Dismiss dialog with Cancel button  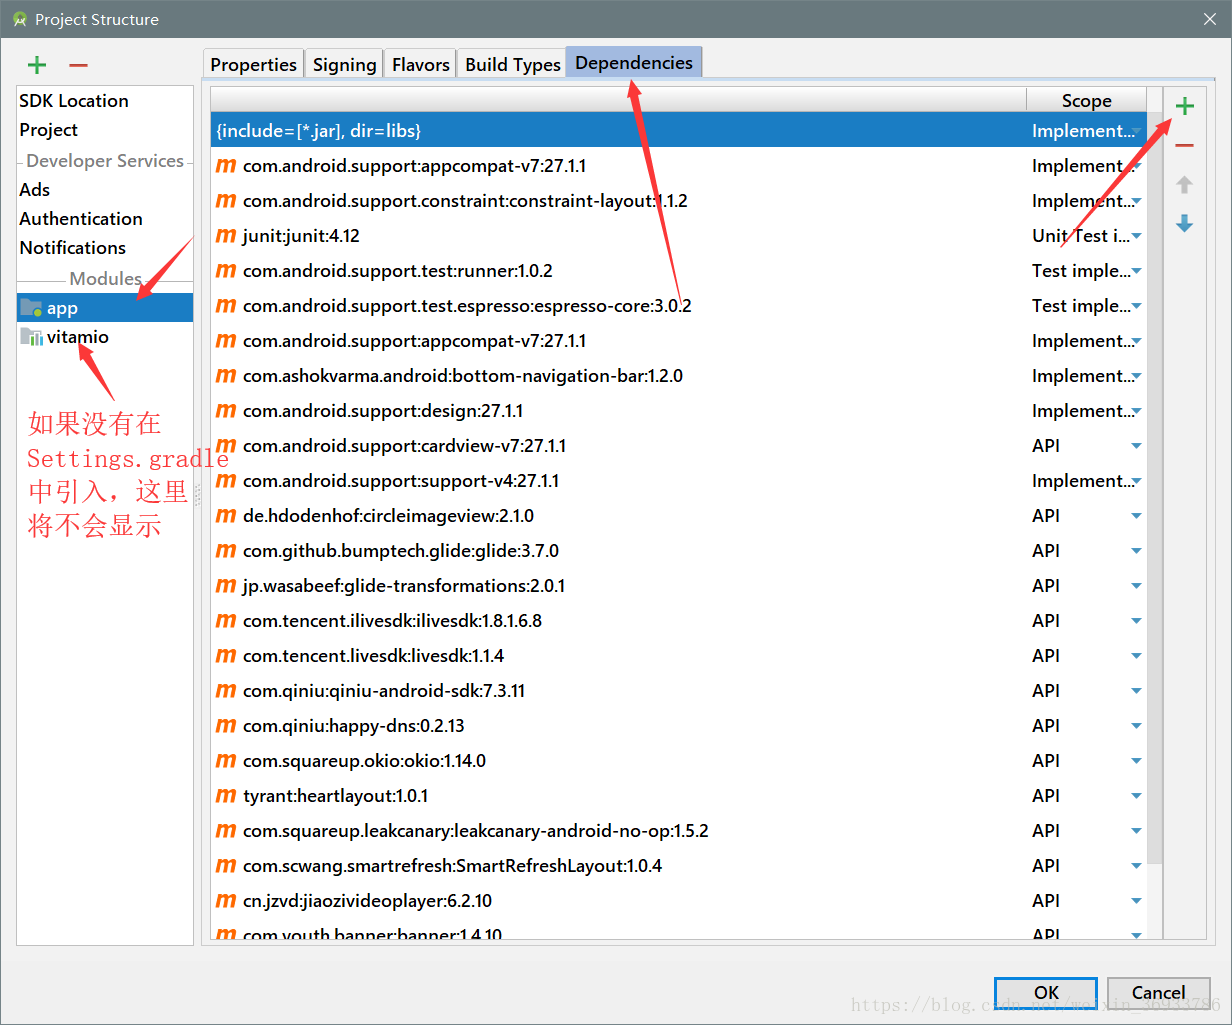click(1158, 993)
